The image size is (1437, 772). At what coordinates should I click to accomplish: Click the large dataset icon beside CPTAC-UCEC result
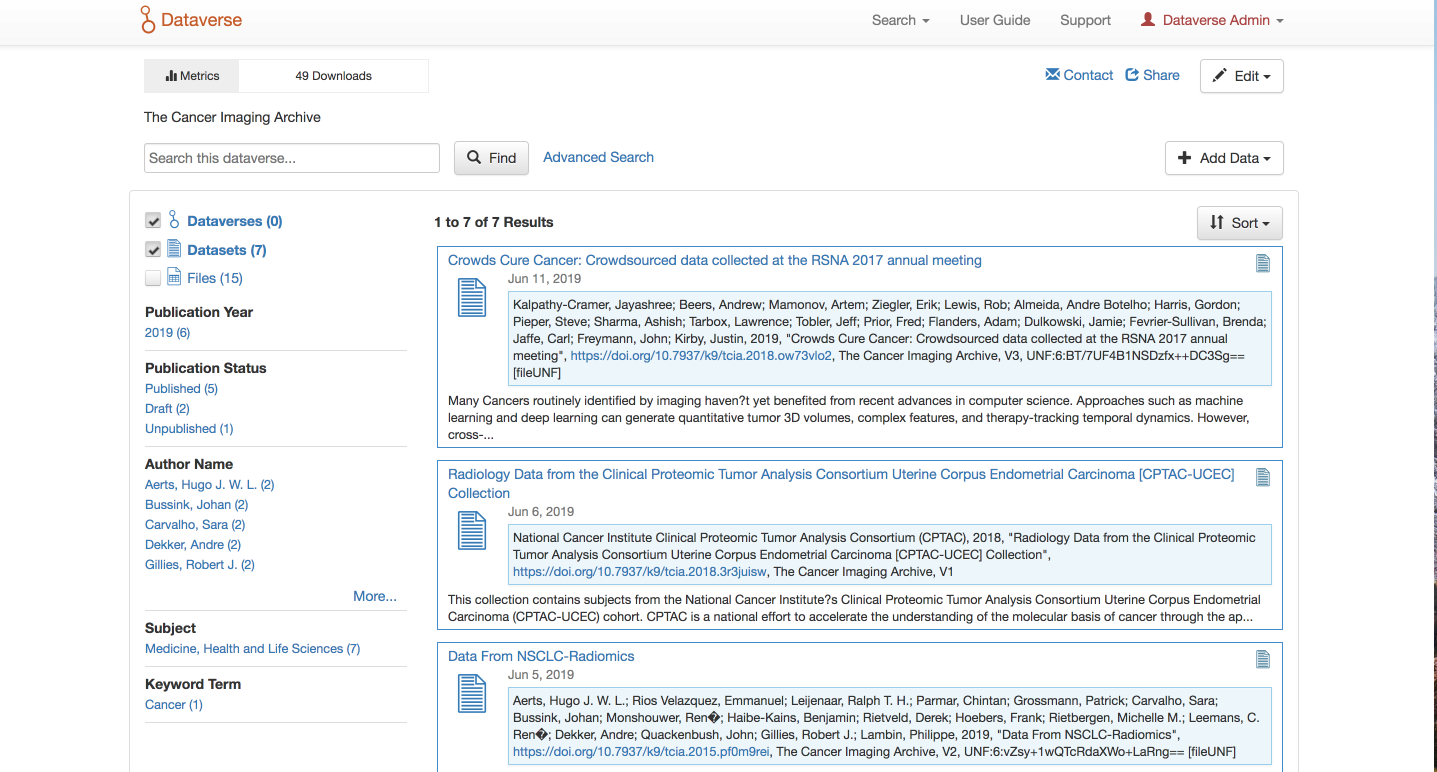coord(472,530)
